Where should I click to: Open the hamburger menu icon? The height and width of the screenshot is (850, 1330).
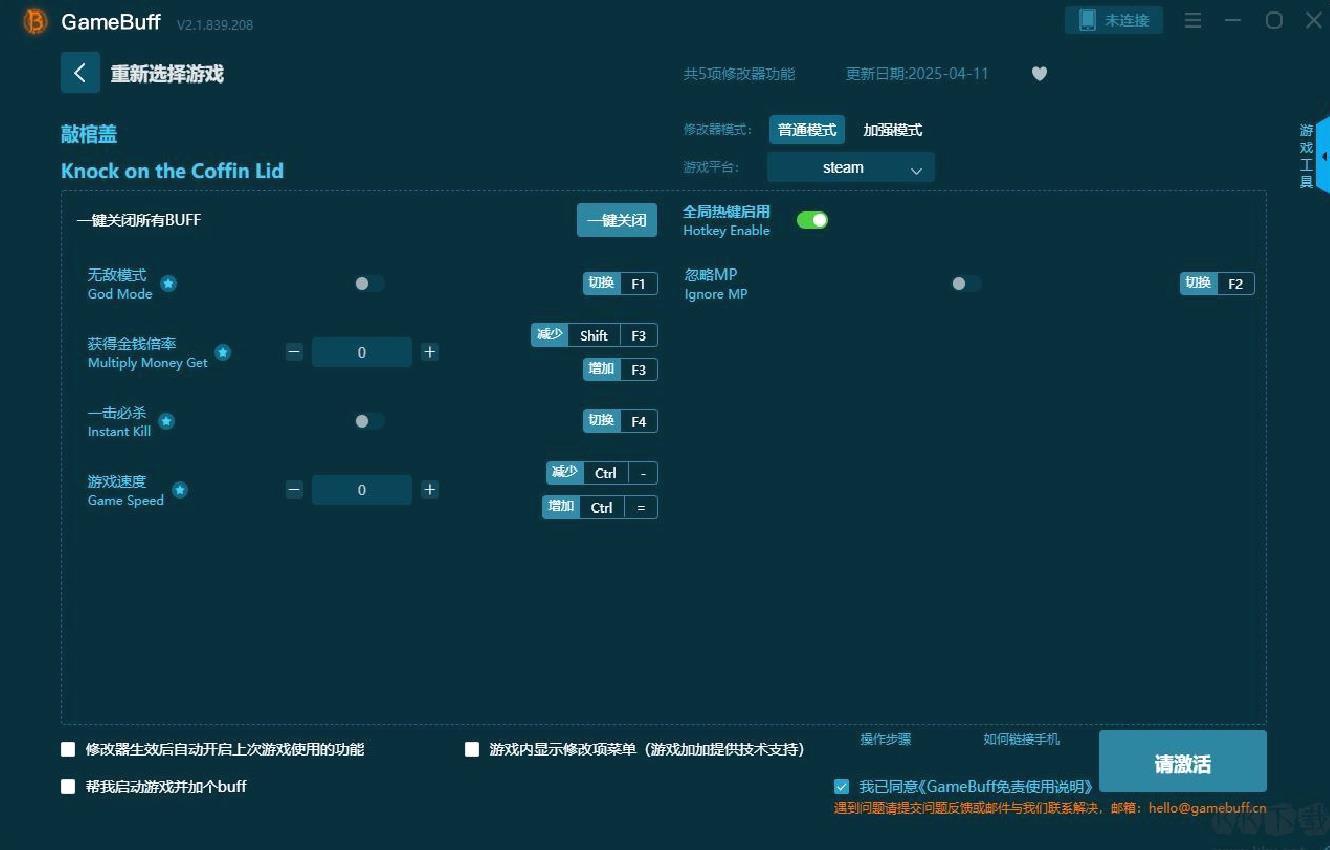(x=1193, y=20)
